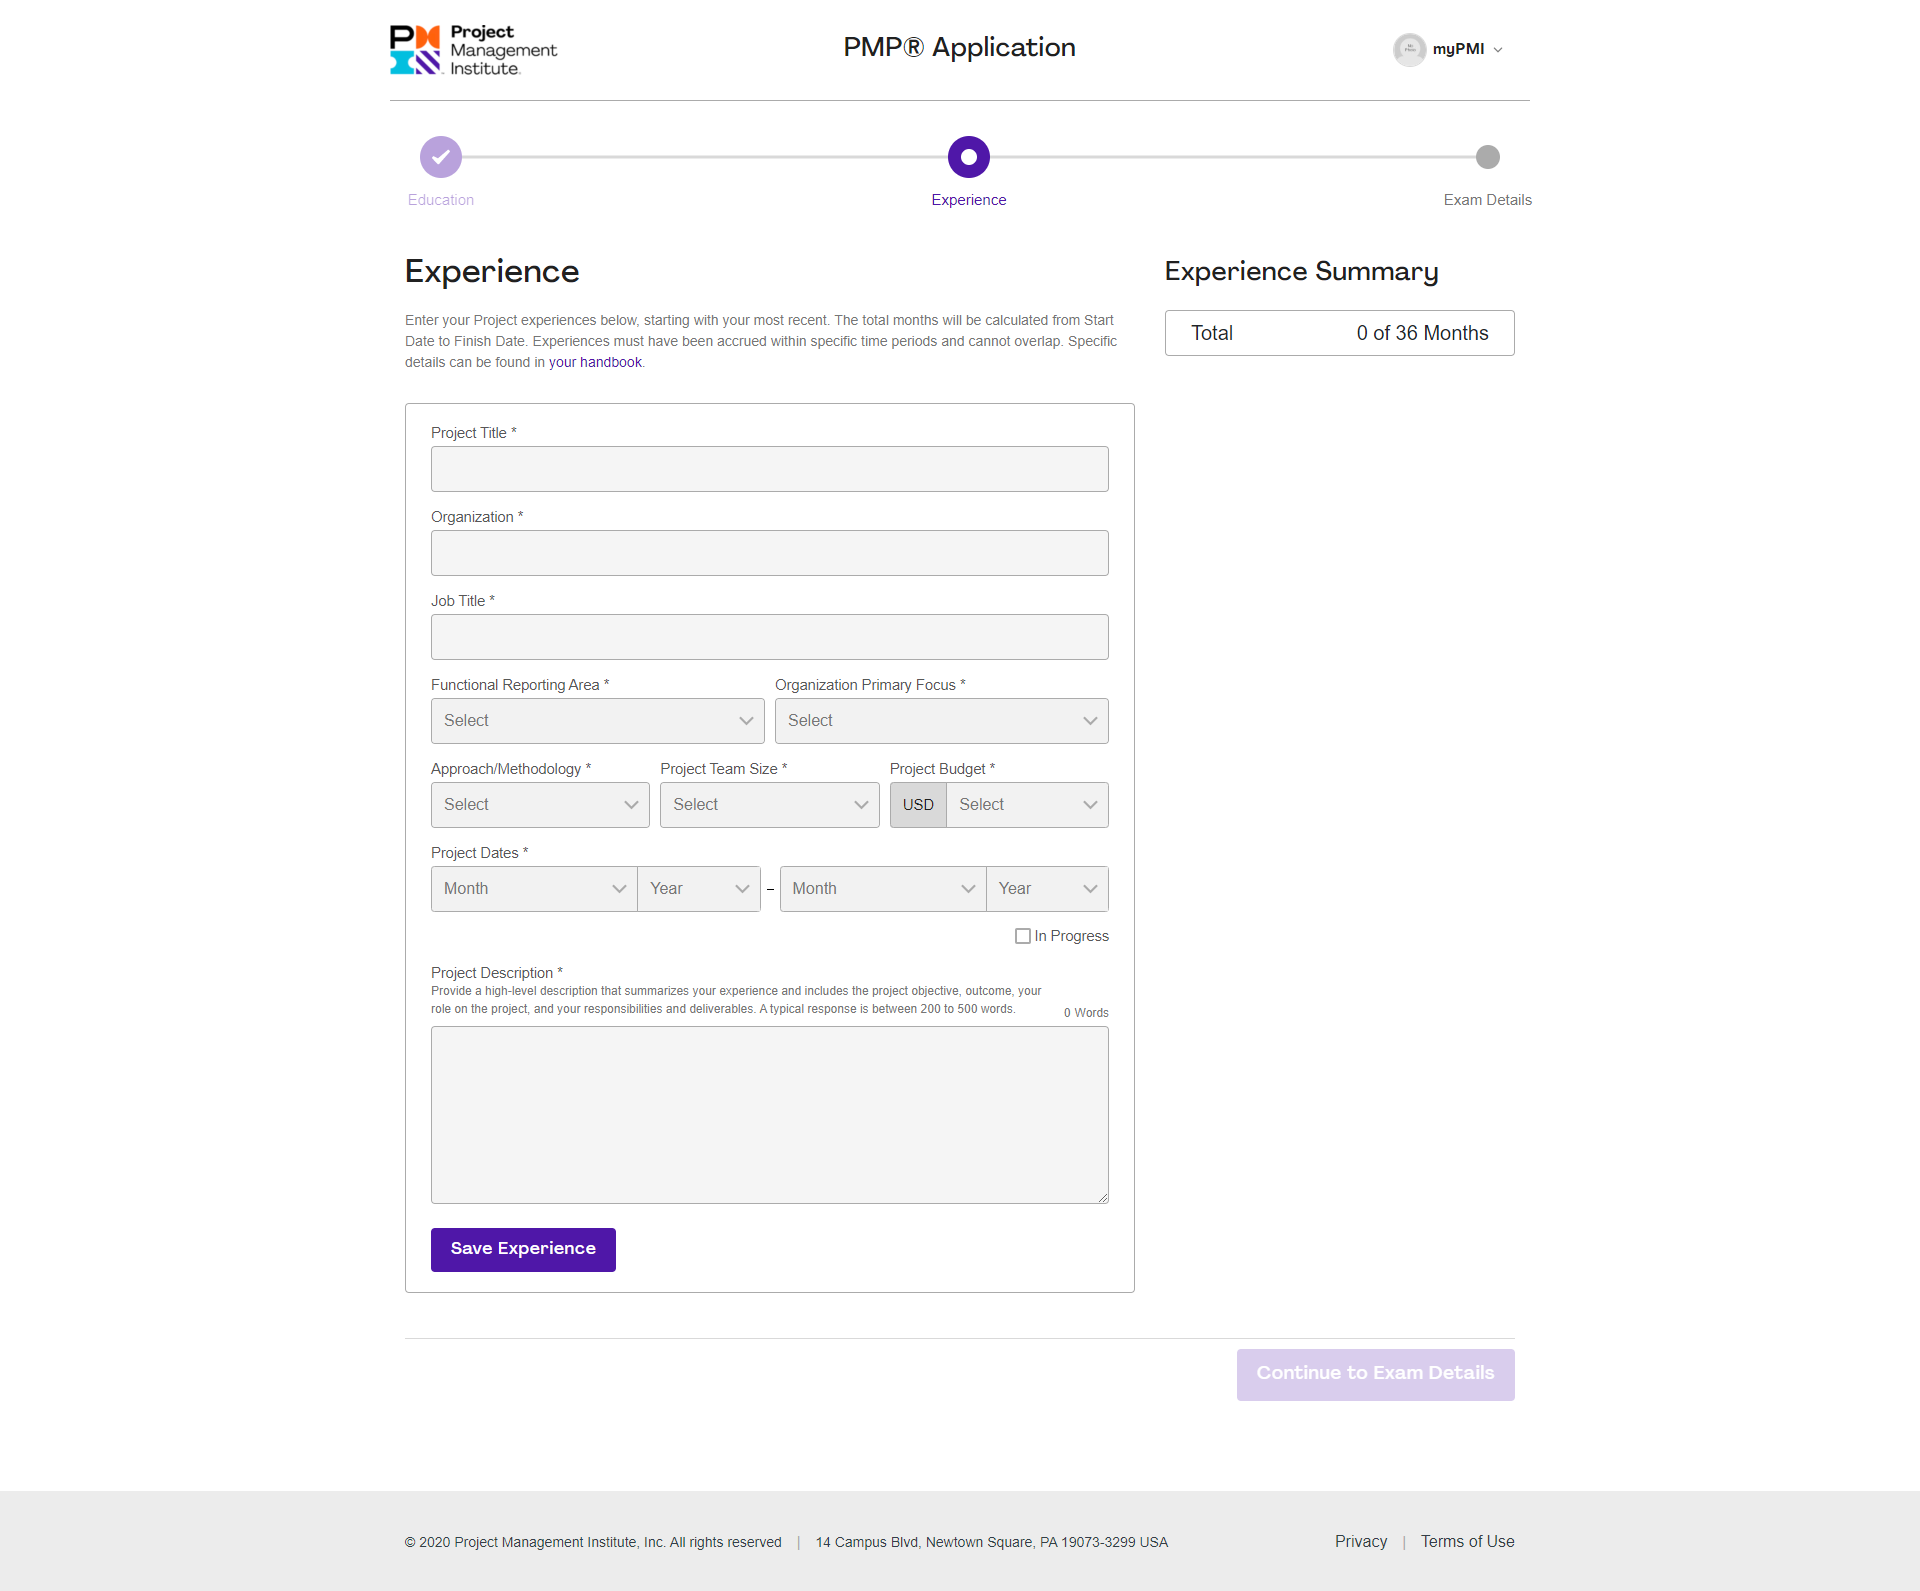Open Functional Reporting Area dropdown
The width and height of the screenshot is (1920, 1591).
tap(597, 721)
